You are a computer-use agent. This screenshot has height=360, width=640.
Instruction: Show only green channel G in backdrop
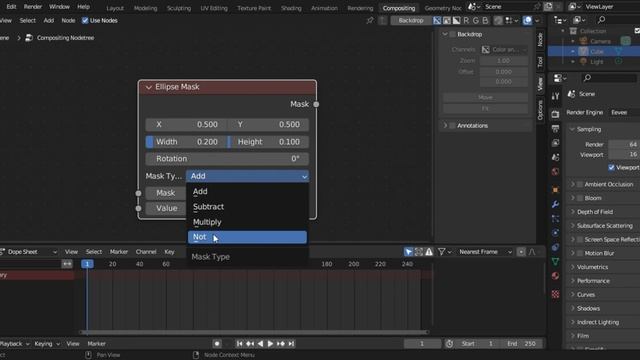point(476,20)
